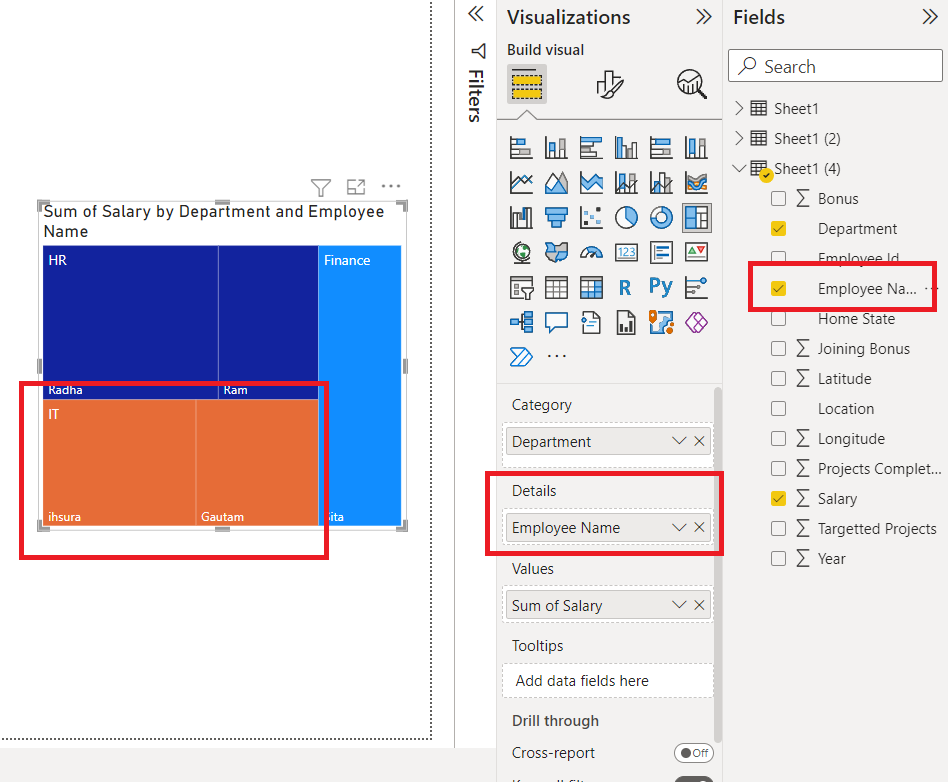This screenshot has height=782, width=948.
Task: Open Focus mode for treemap
Action: pos(356,187)
